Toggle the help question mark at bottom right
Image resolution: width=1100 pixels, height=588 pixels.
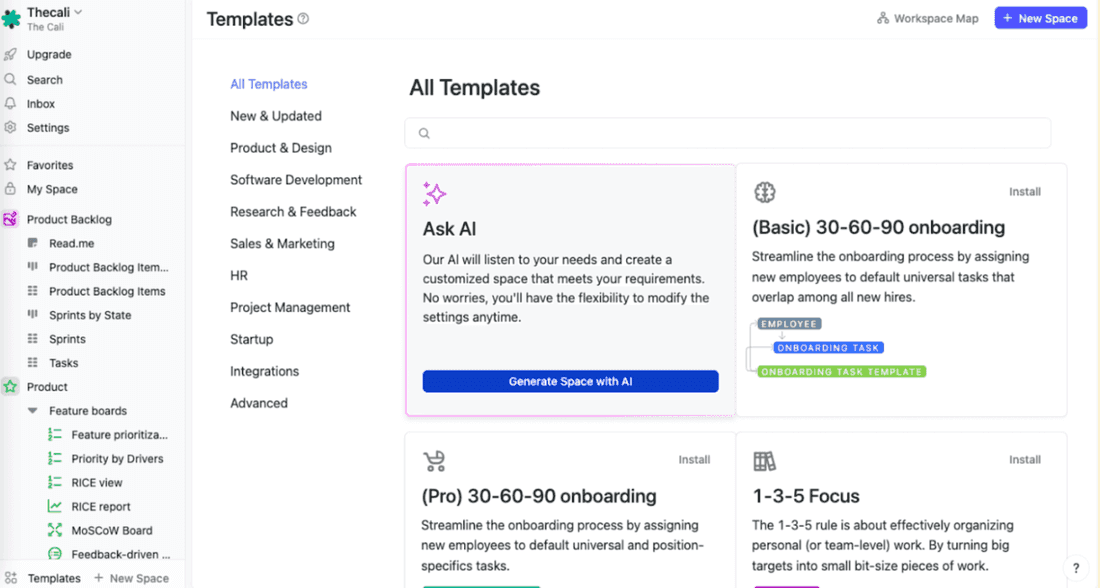(x=1075, y=568)
